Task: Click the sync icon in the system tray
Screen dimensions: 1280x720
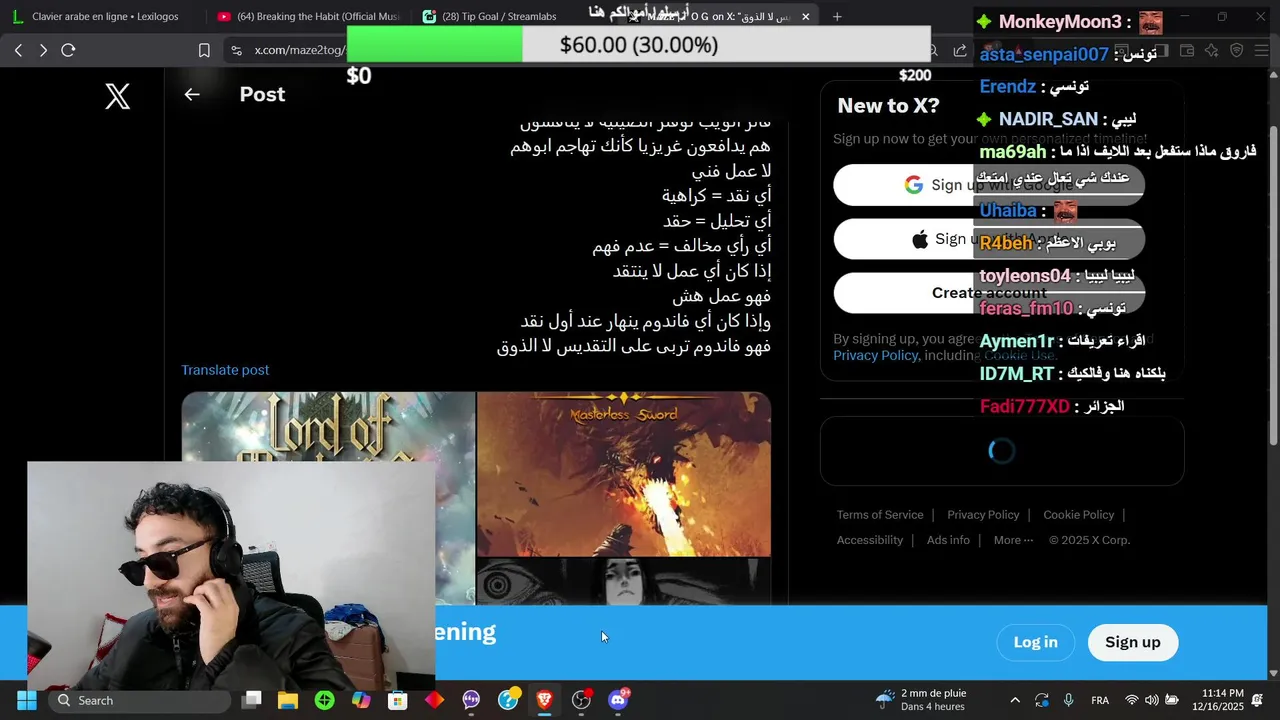Action: (x=1042, y=700)
